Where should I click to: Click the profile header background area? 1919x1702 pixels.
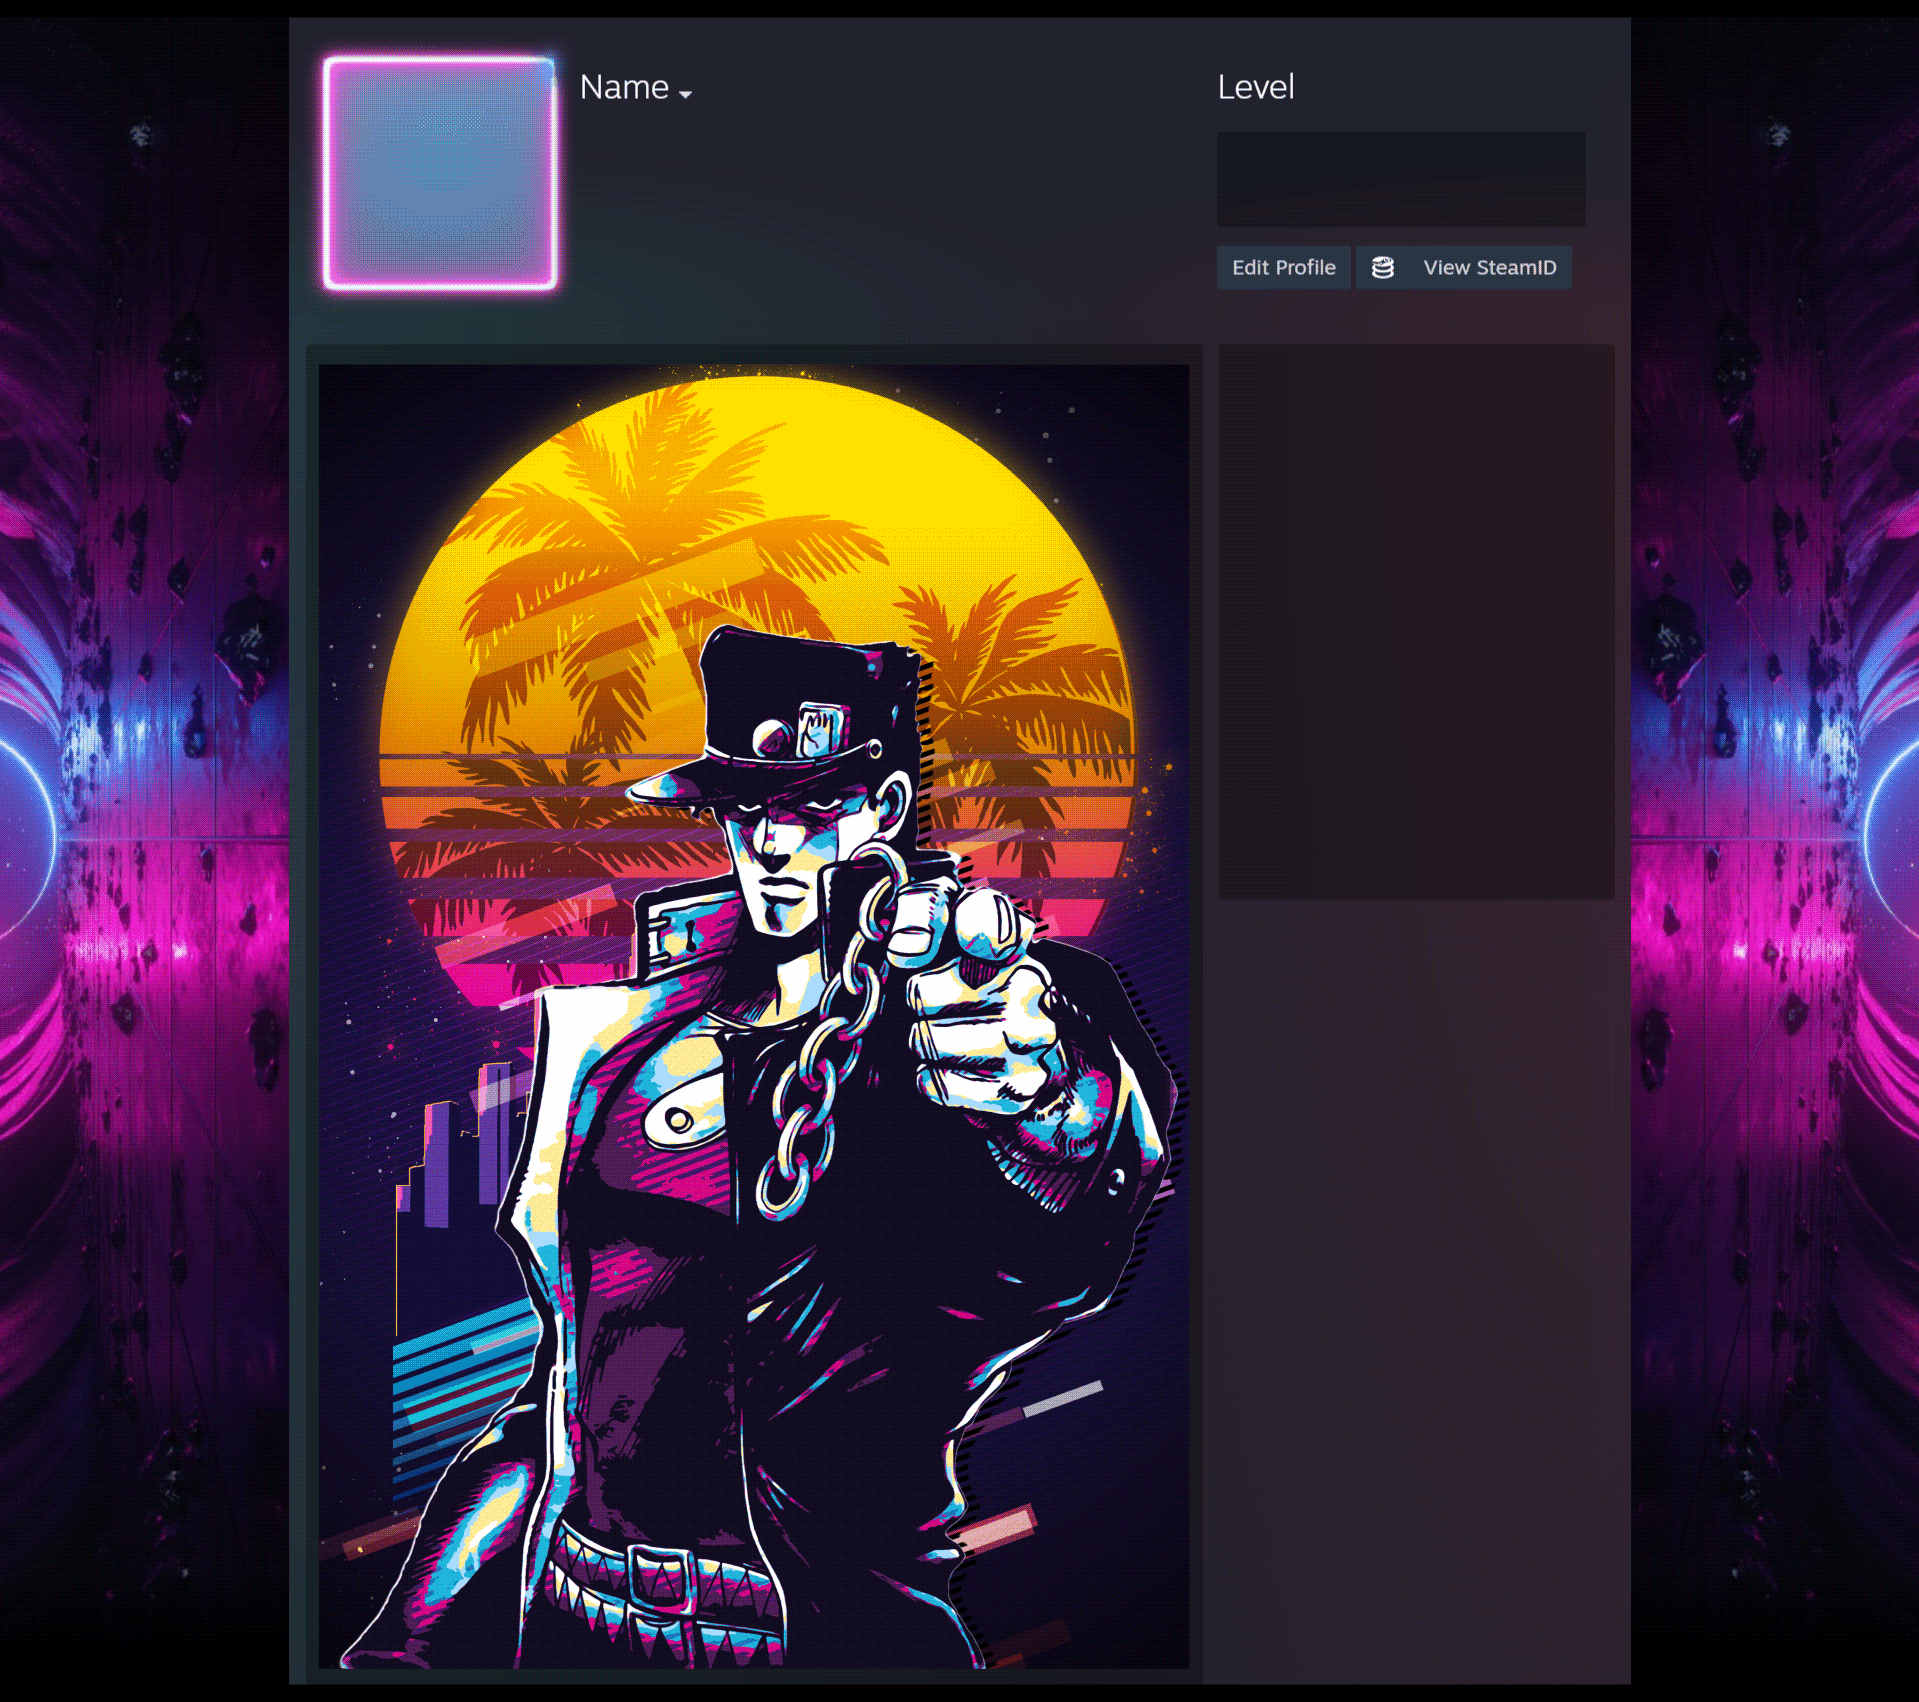[900, 200]
